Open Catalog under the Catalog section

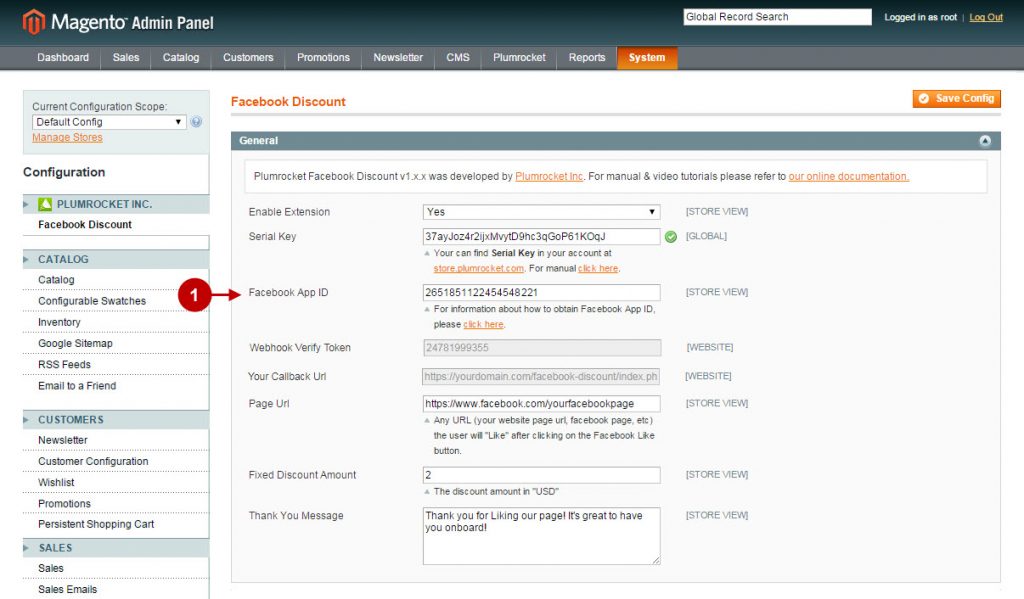pos(56,280)
